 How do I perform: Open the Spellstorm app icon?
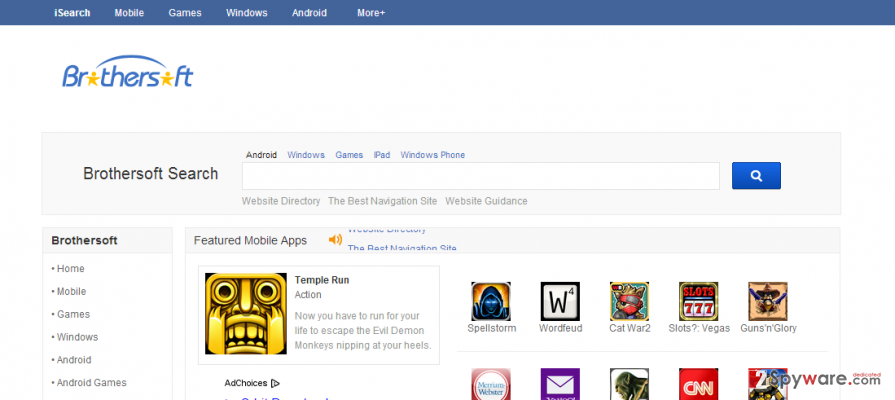tap(491, 301)
